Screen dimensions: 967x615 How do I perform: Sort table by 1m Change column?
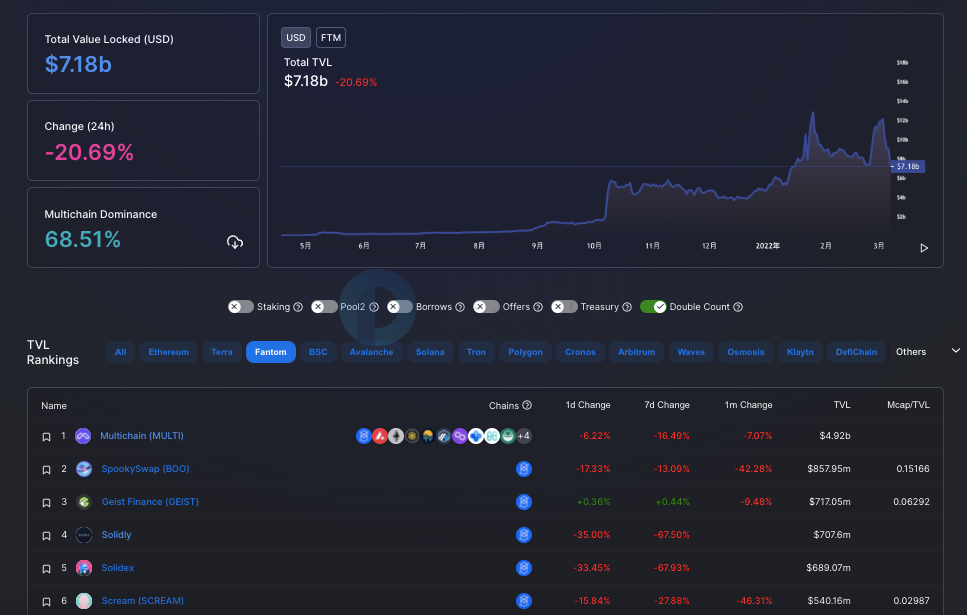(748, 405)
